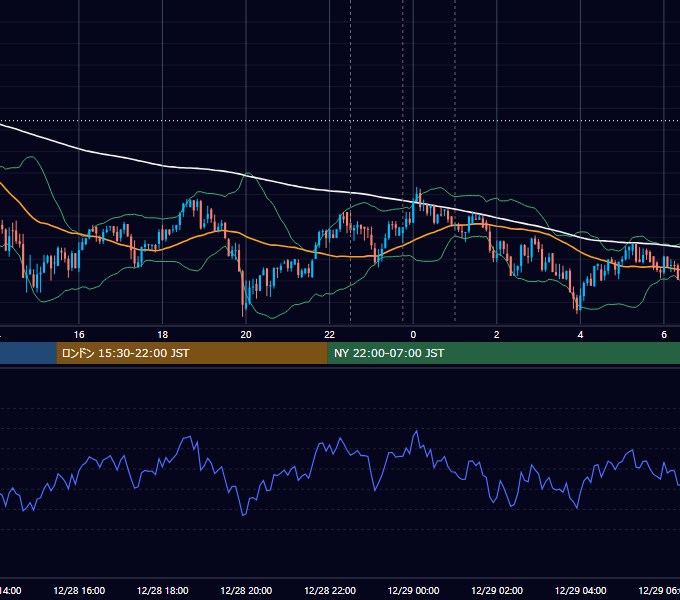Click the 6 hour axis label
Image resolution: width=680 pixels, height=600 pixels.
[x=664, y=335]
